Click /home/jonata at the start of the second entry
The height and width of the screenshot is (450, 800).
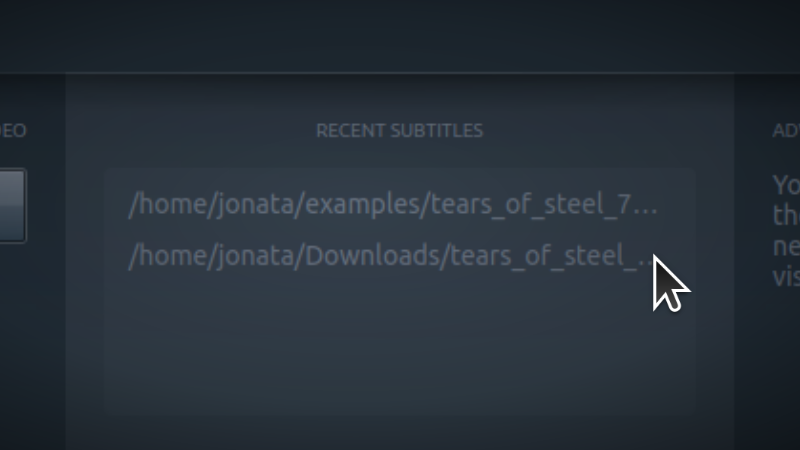tap(213, 256)
